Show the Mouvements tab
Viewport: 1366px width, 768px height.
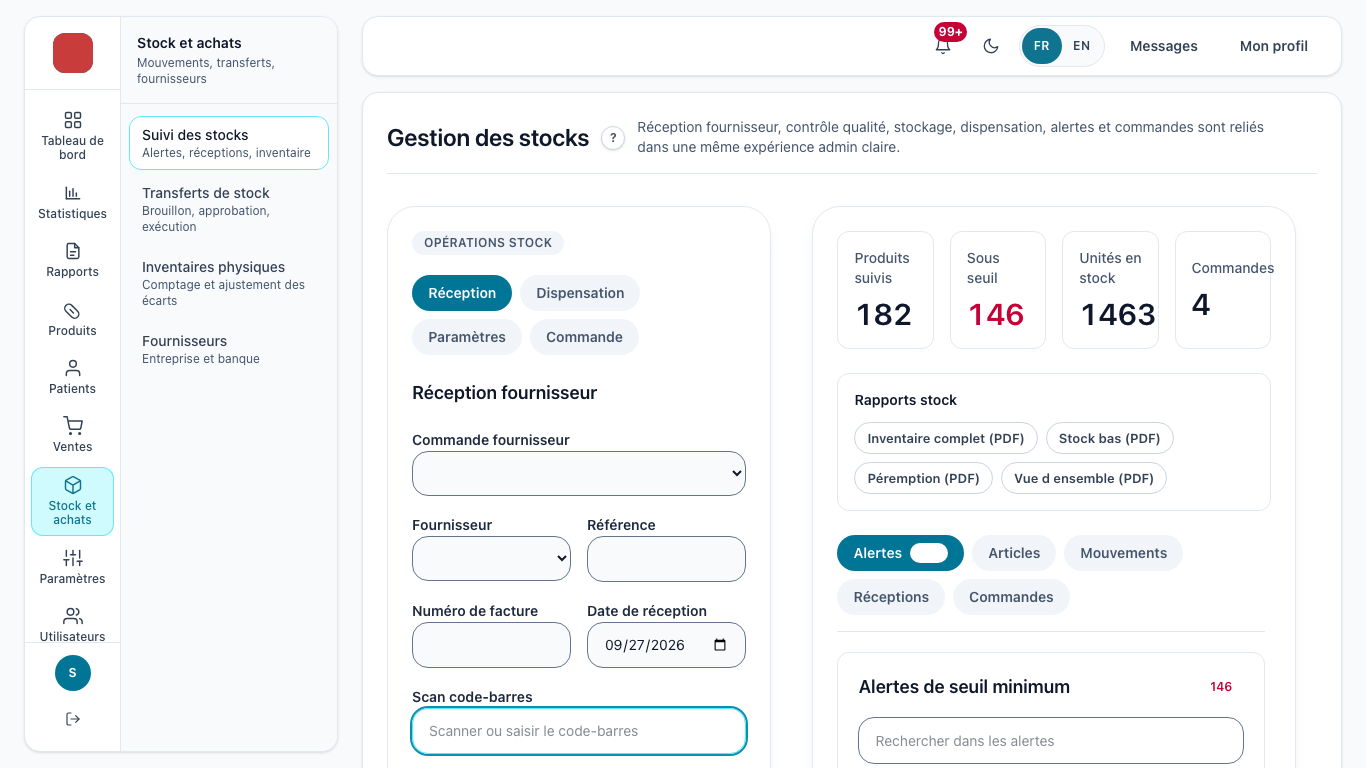point(1123,553)
